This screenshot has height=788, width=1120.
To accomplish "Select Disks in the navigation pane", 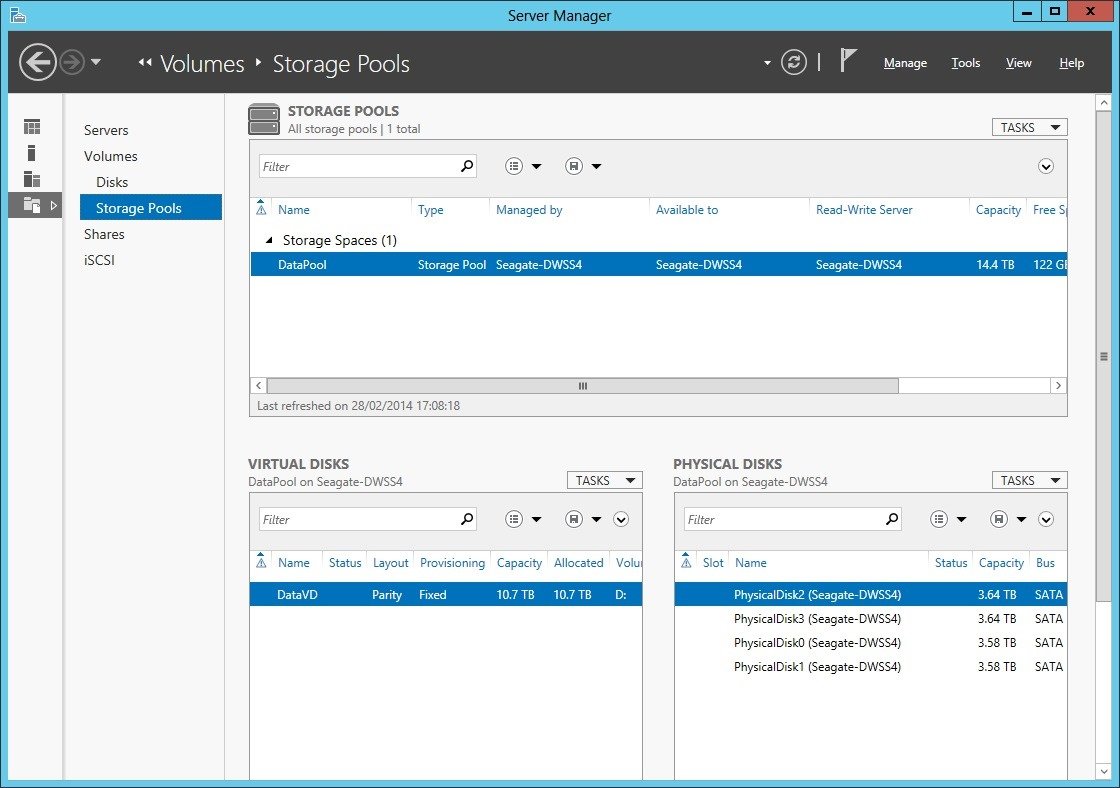I will click(112, 182).
